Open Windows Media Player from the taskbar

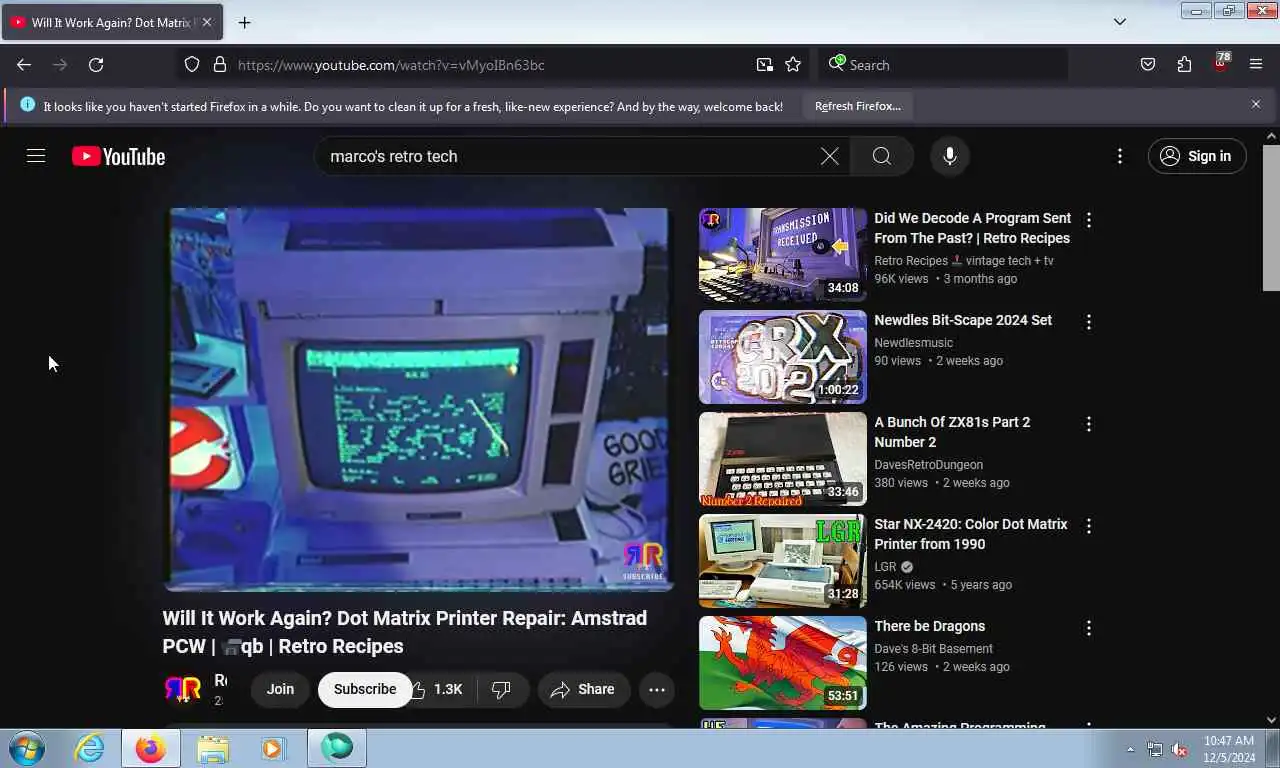coord(272,748)
